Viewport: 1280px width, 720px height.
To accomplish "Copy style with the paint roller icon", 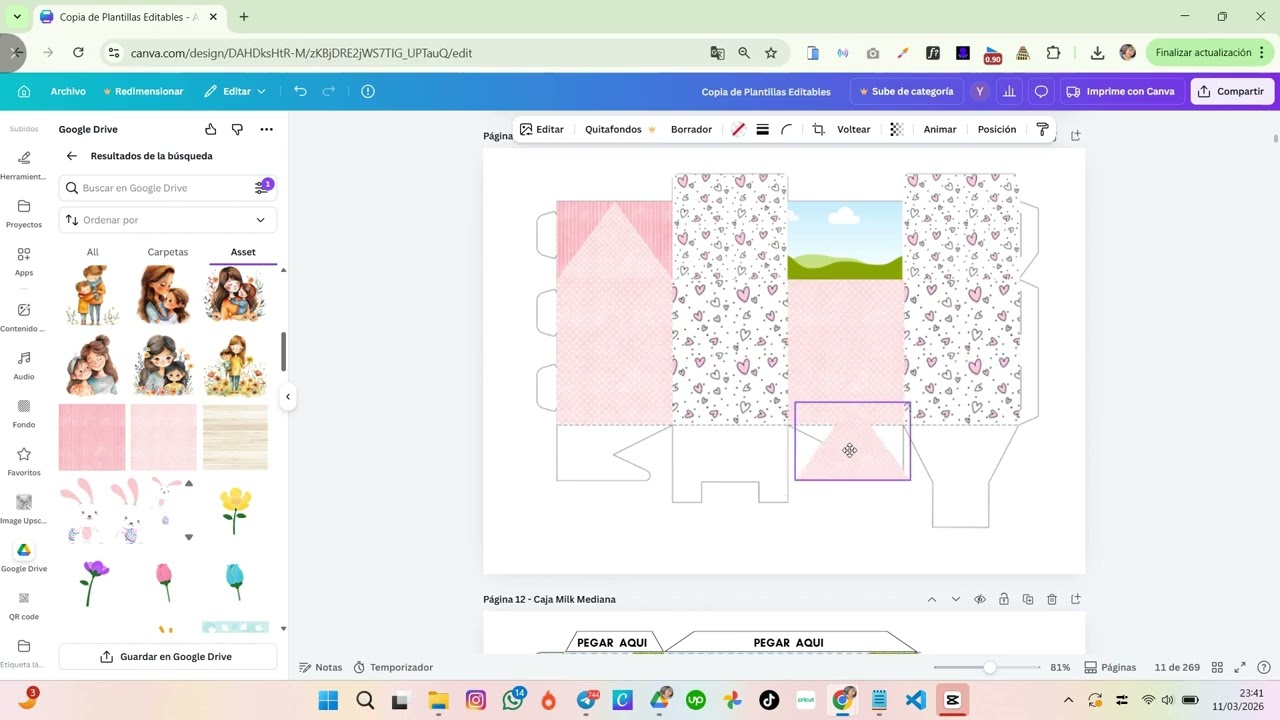I will pyautogui.click(x=1042, y=129).
